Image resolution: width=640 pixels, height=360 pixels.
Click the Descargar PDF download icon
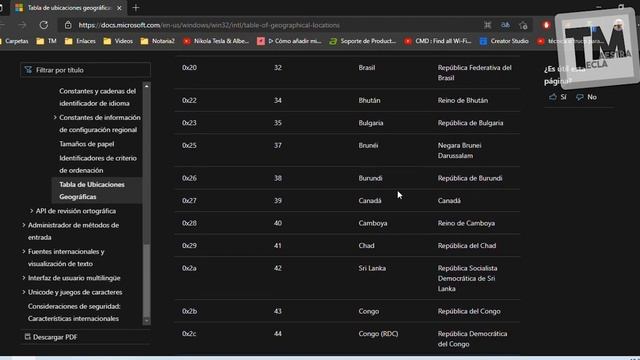[27, 337]
